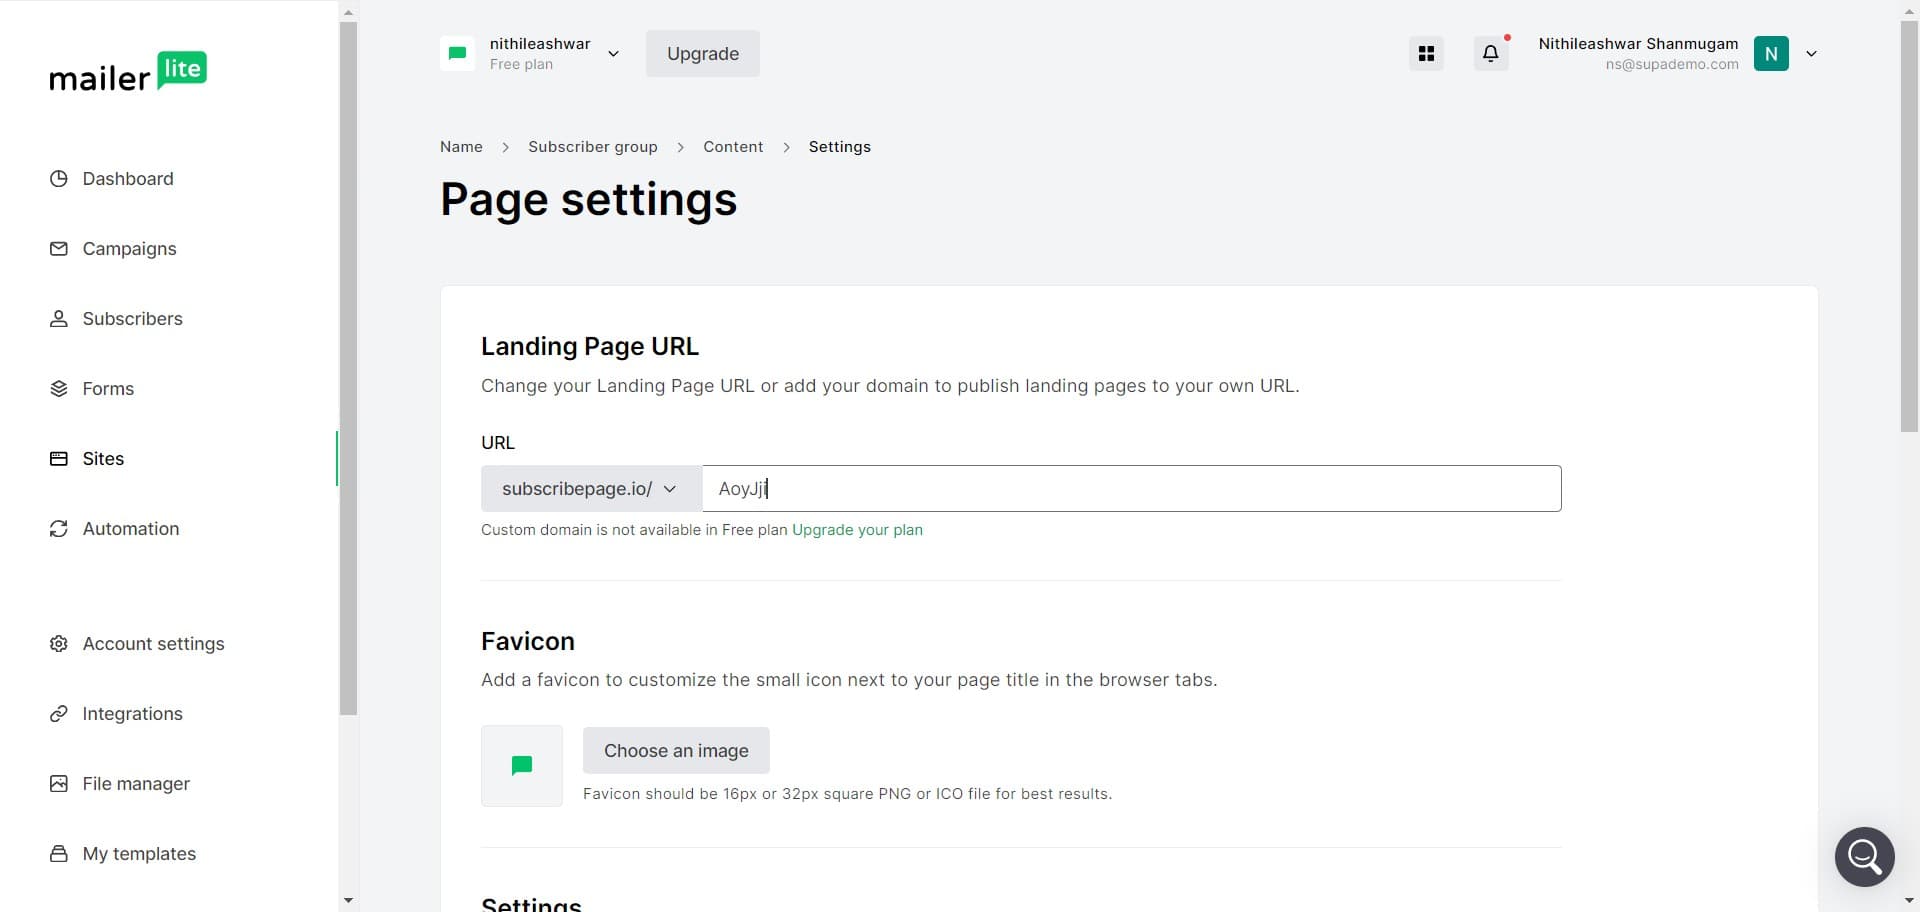
Task: Navigate to Subscribers section
Action: click(132, 319)
